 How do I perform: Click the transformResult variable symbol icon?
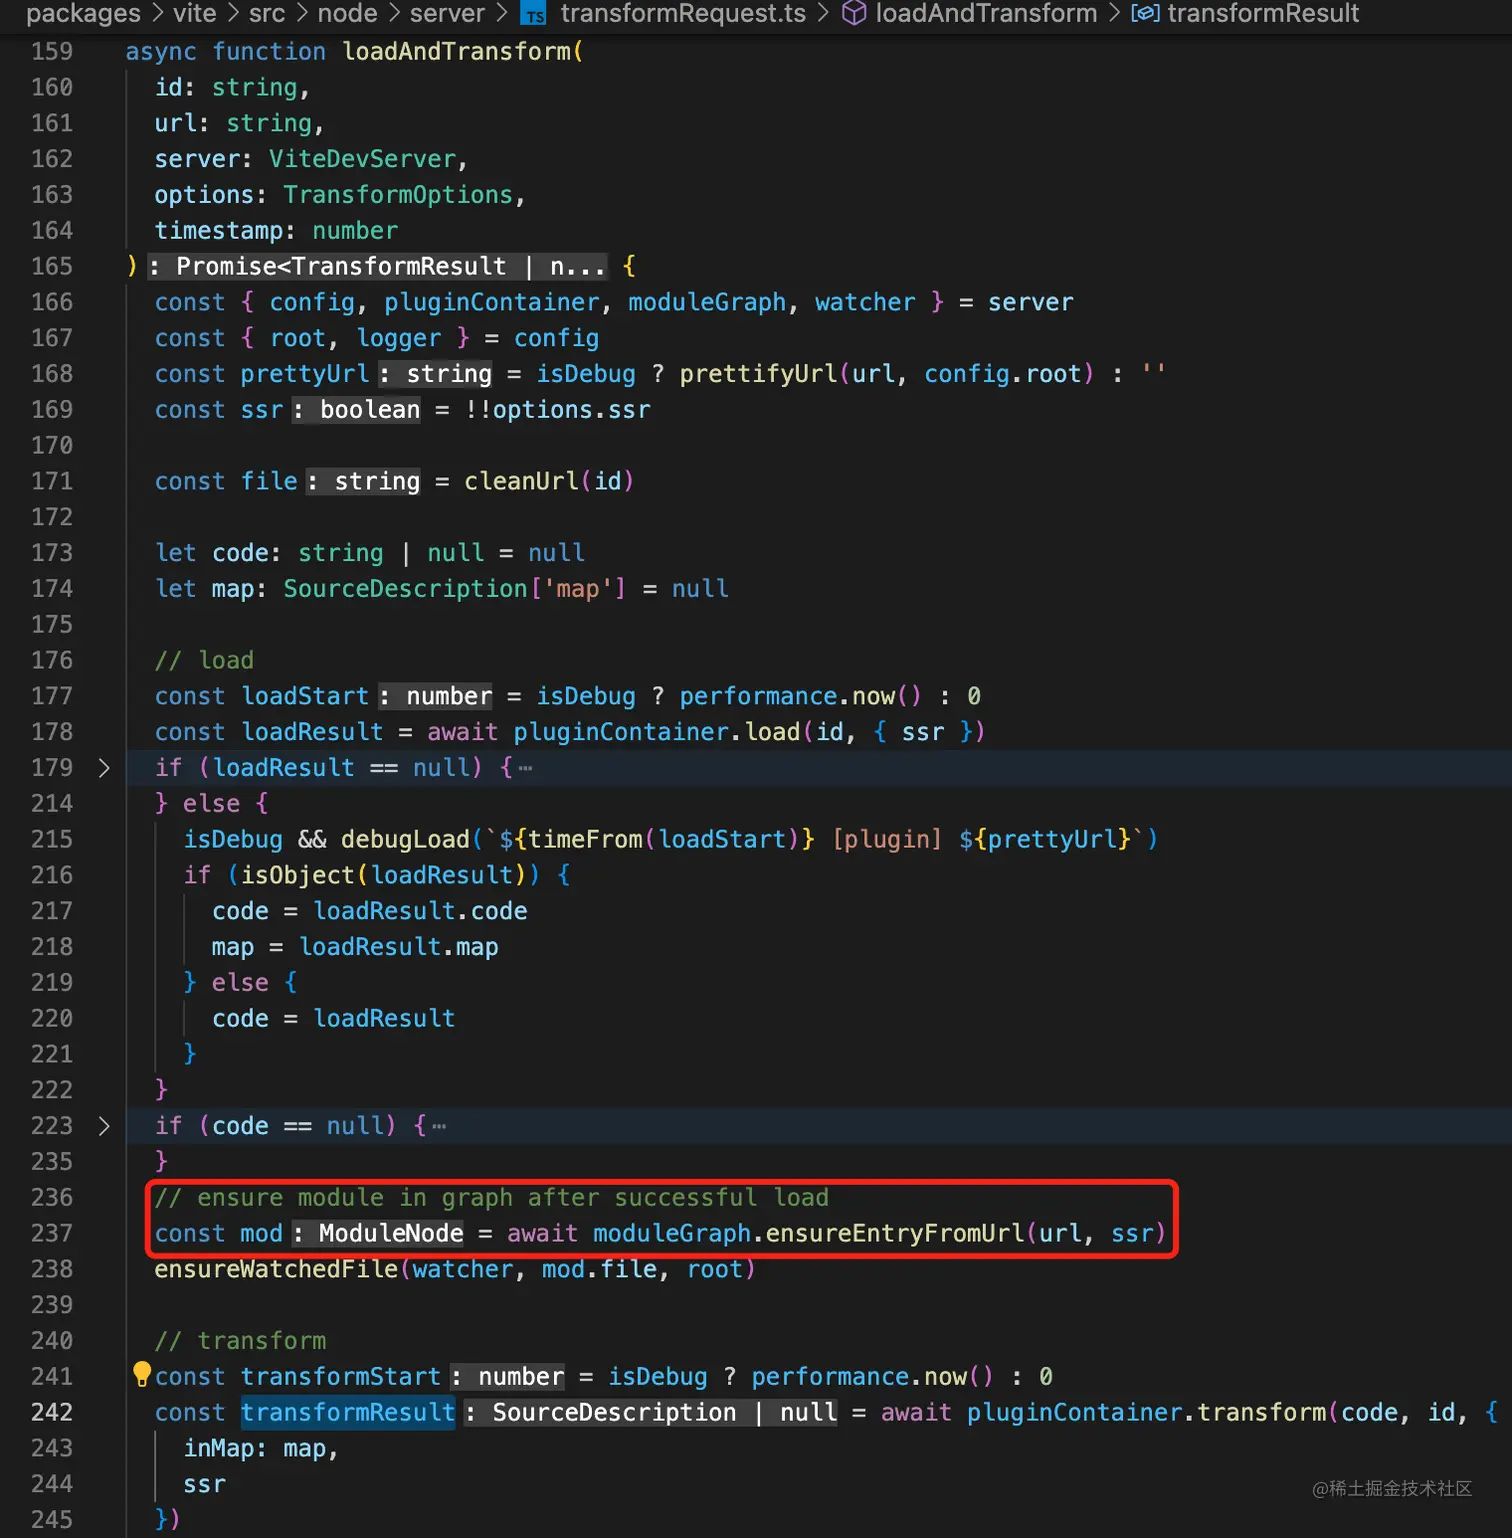click(1145, 13)
